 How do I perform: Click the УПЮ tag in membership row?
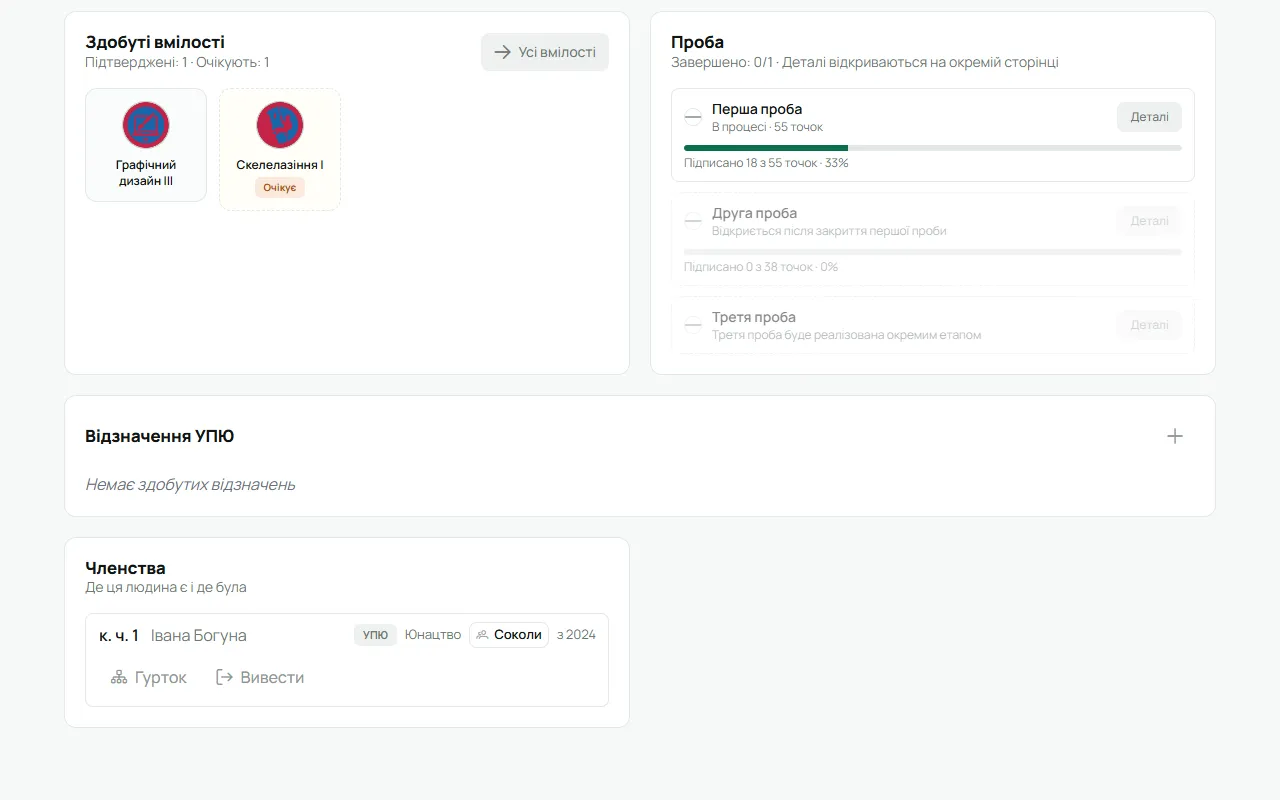point(375,635)
